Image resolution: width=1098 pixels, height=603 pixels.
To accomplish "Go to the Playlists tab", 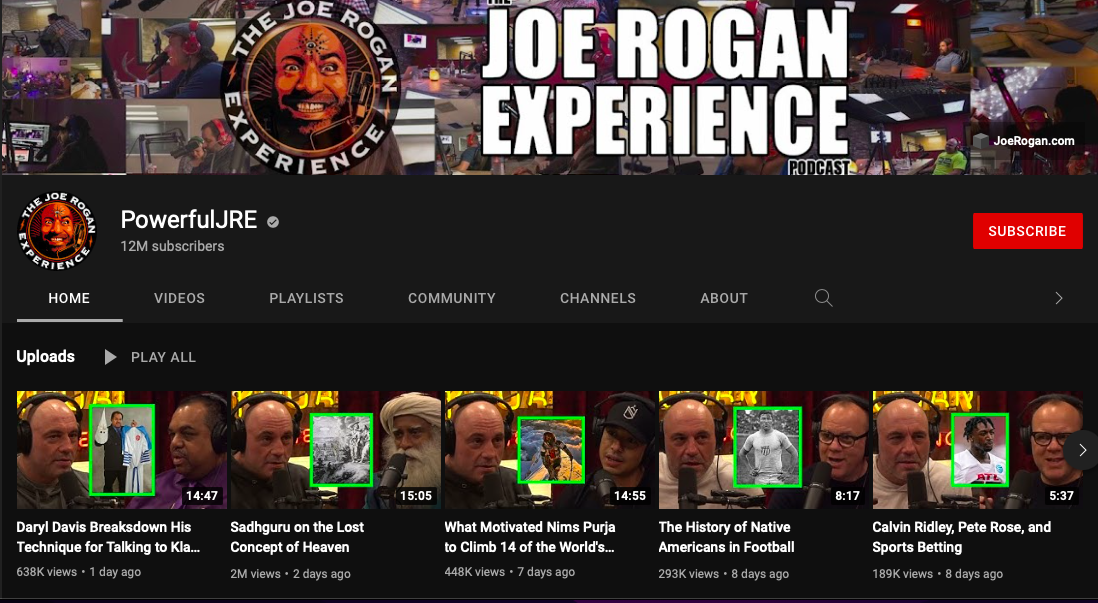I will tap(306, 298).
